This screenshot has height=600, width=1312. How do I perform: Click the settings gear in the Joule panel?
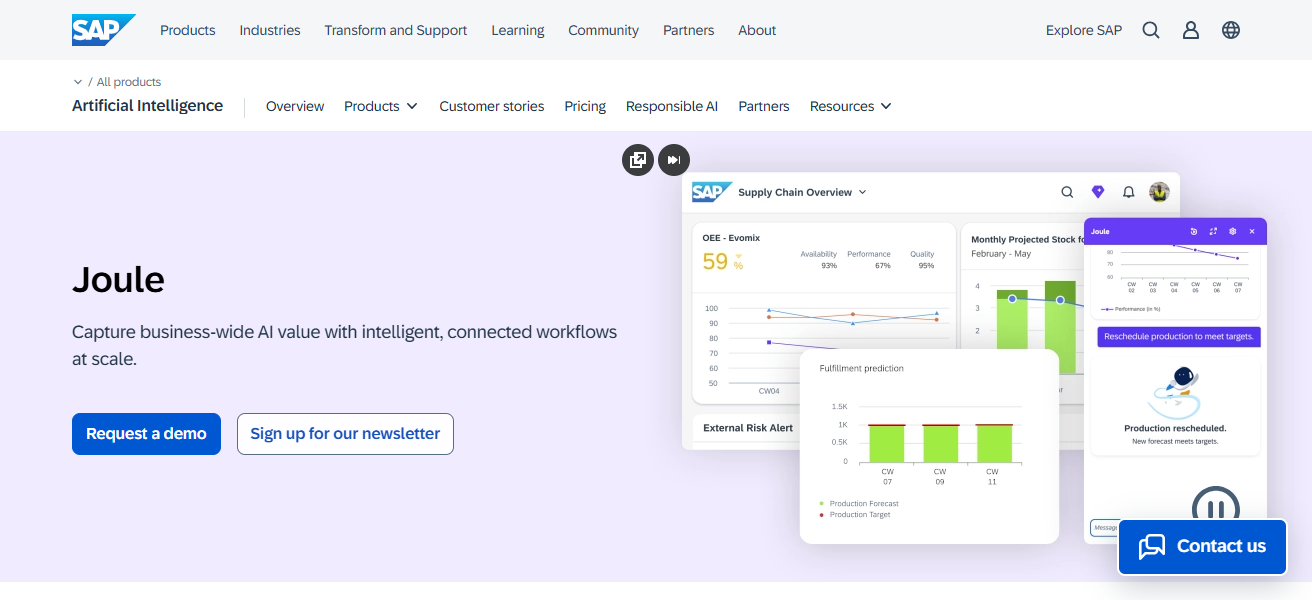tap(1233, 231)
